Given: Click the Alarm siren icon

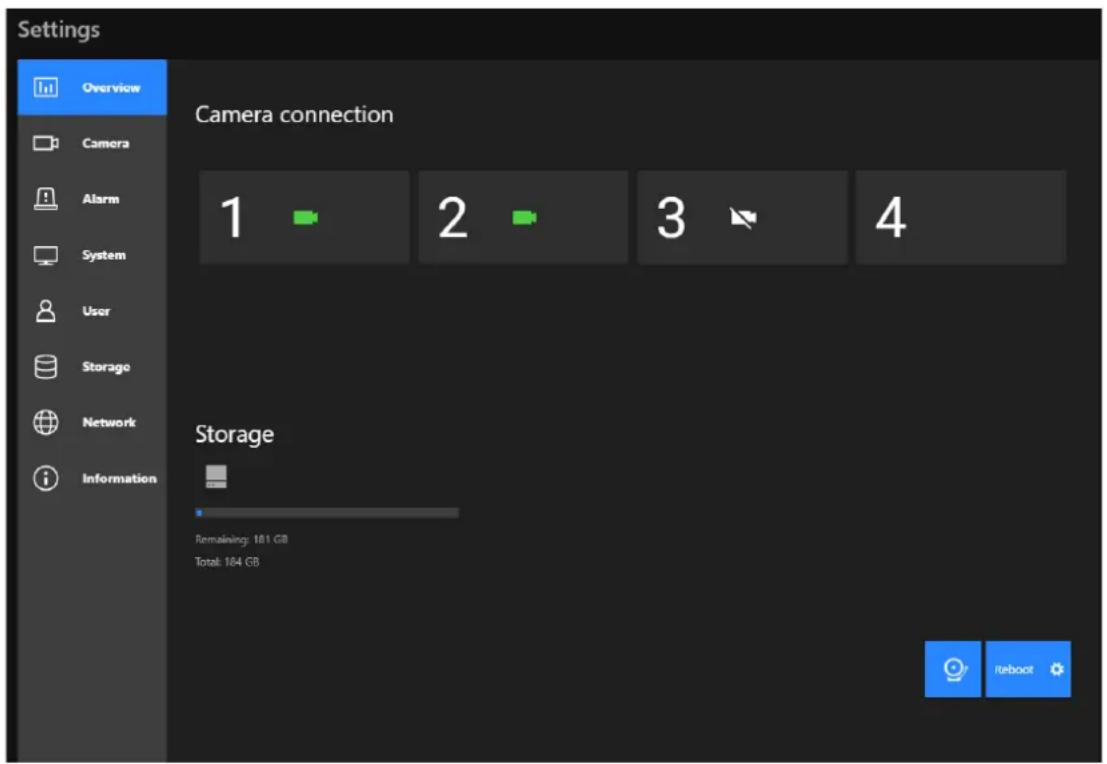Looking at the screenshot, I should tap(46, 199).
